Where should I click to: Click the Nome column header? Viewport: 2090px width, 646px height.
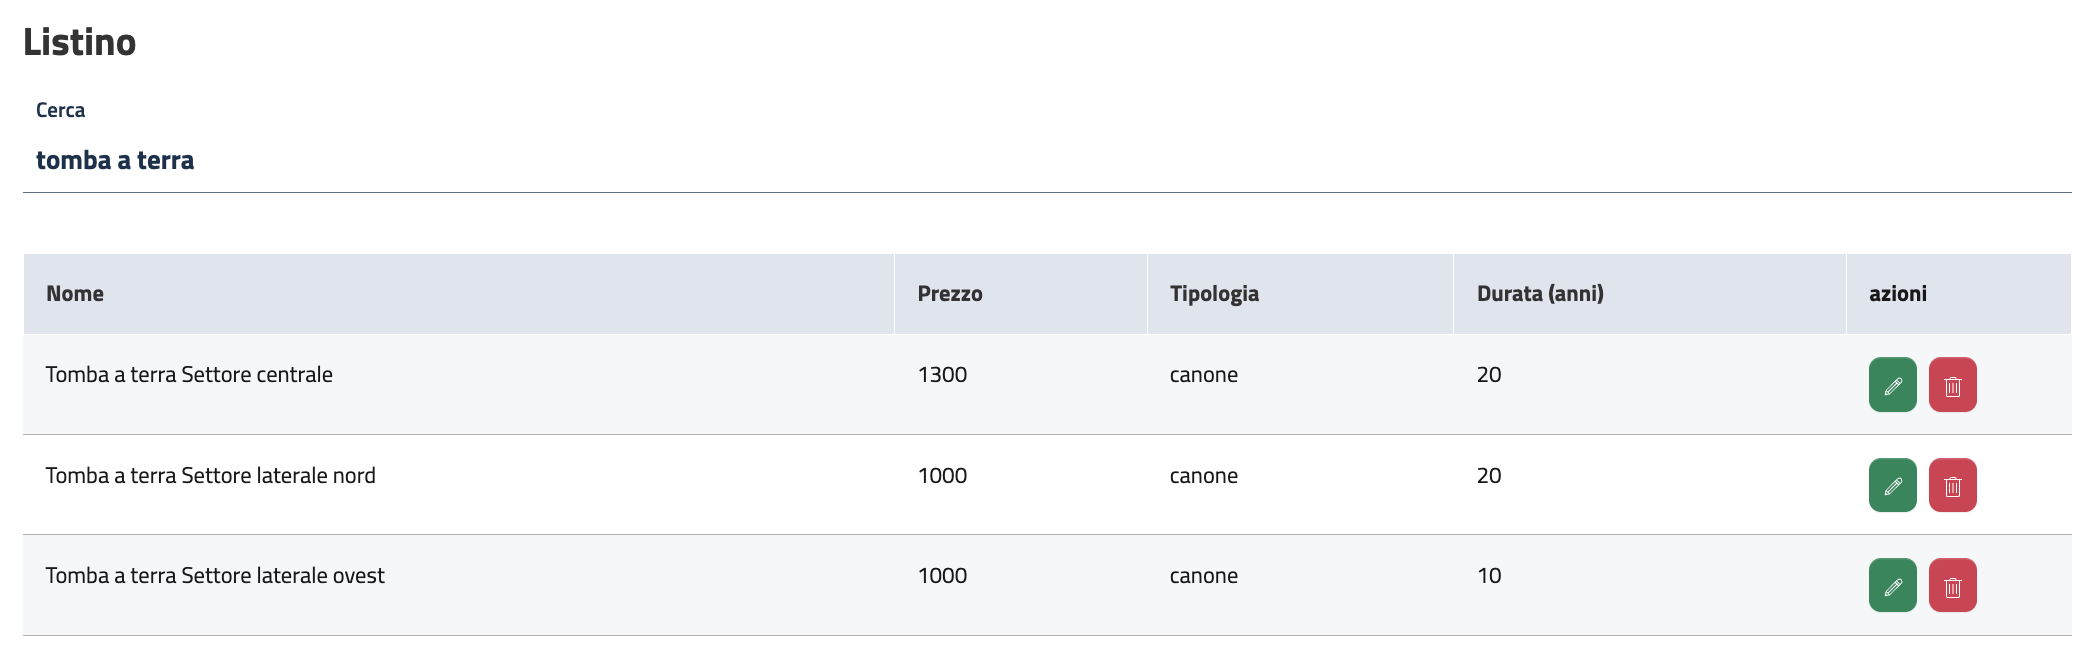tap(75, 294)
